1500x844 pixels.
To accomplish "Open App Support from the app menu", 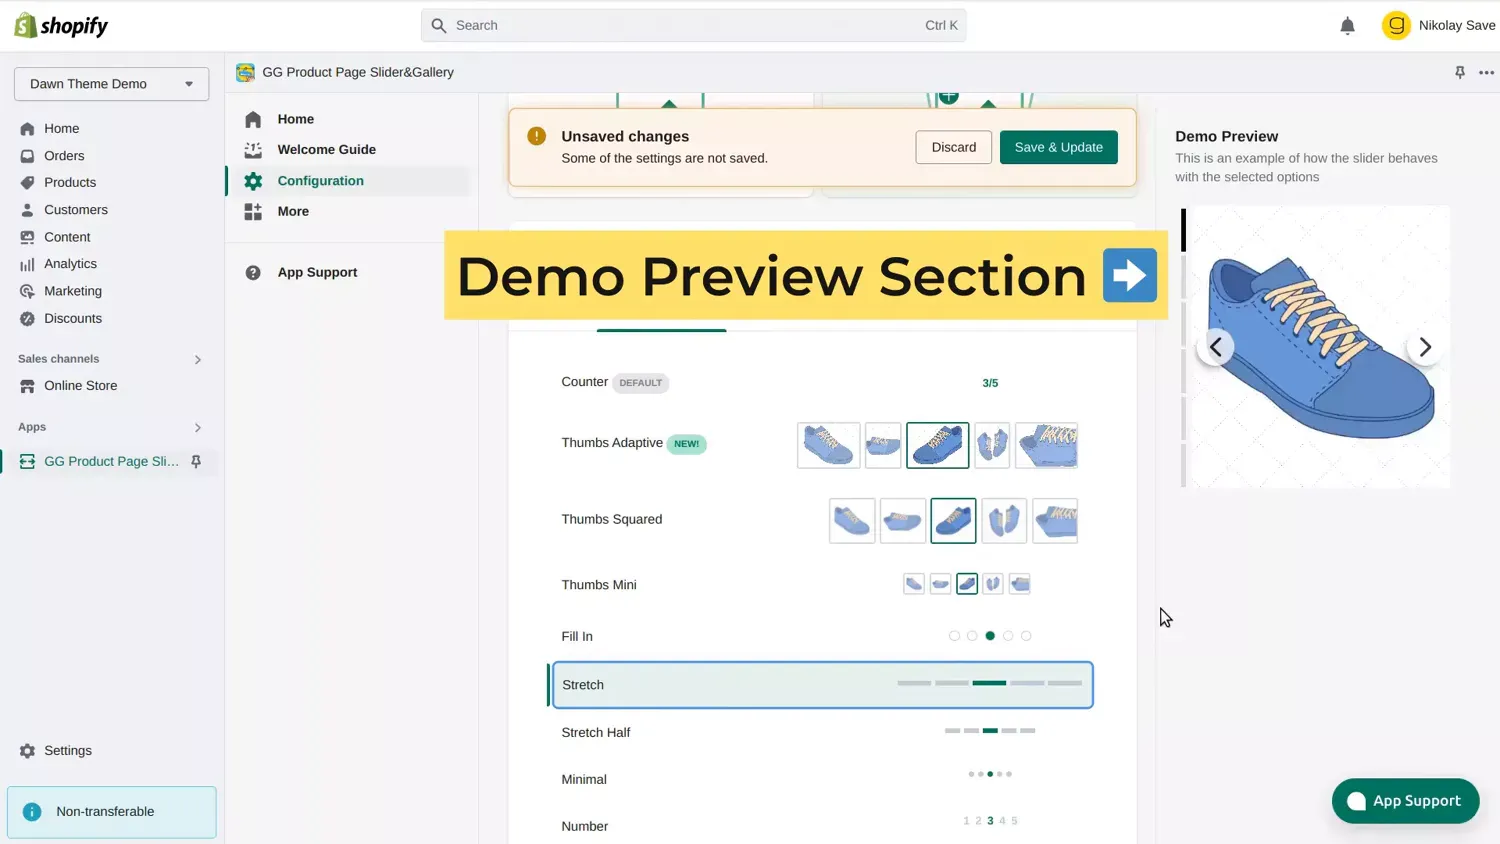I will tap(317, 272).
